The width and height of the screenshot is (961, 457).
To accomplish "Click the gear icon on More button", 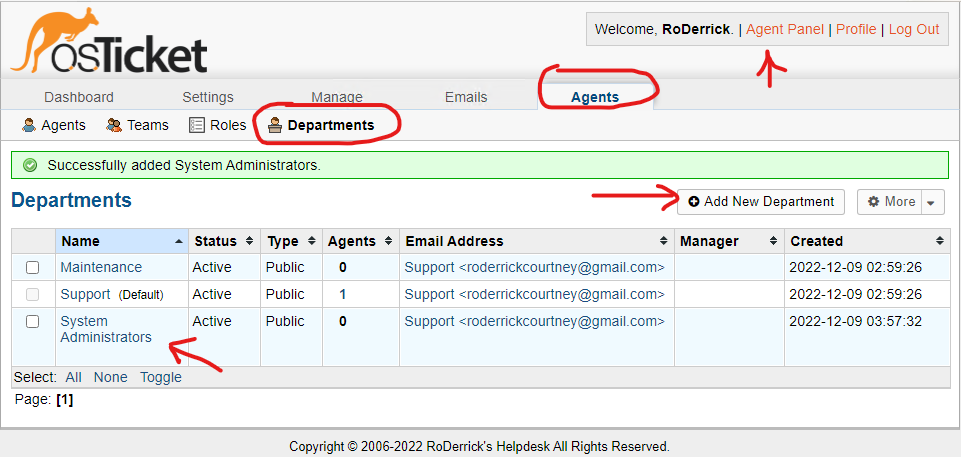I will tap(874, 202).
